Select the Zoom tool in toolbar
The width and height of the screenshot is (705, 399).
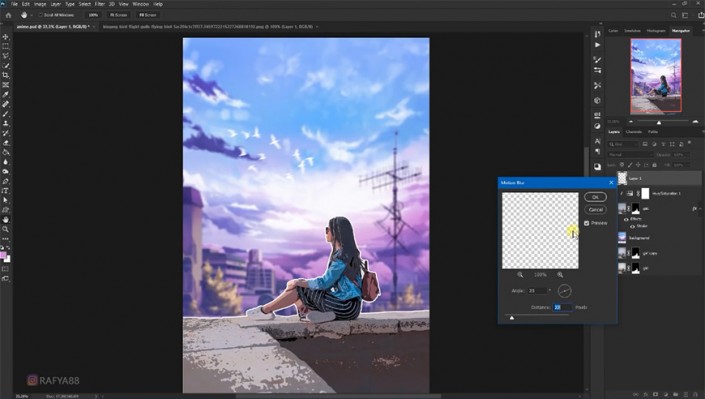[5, 229]
